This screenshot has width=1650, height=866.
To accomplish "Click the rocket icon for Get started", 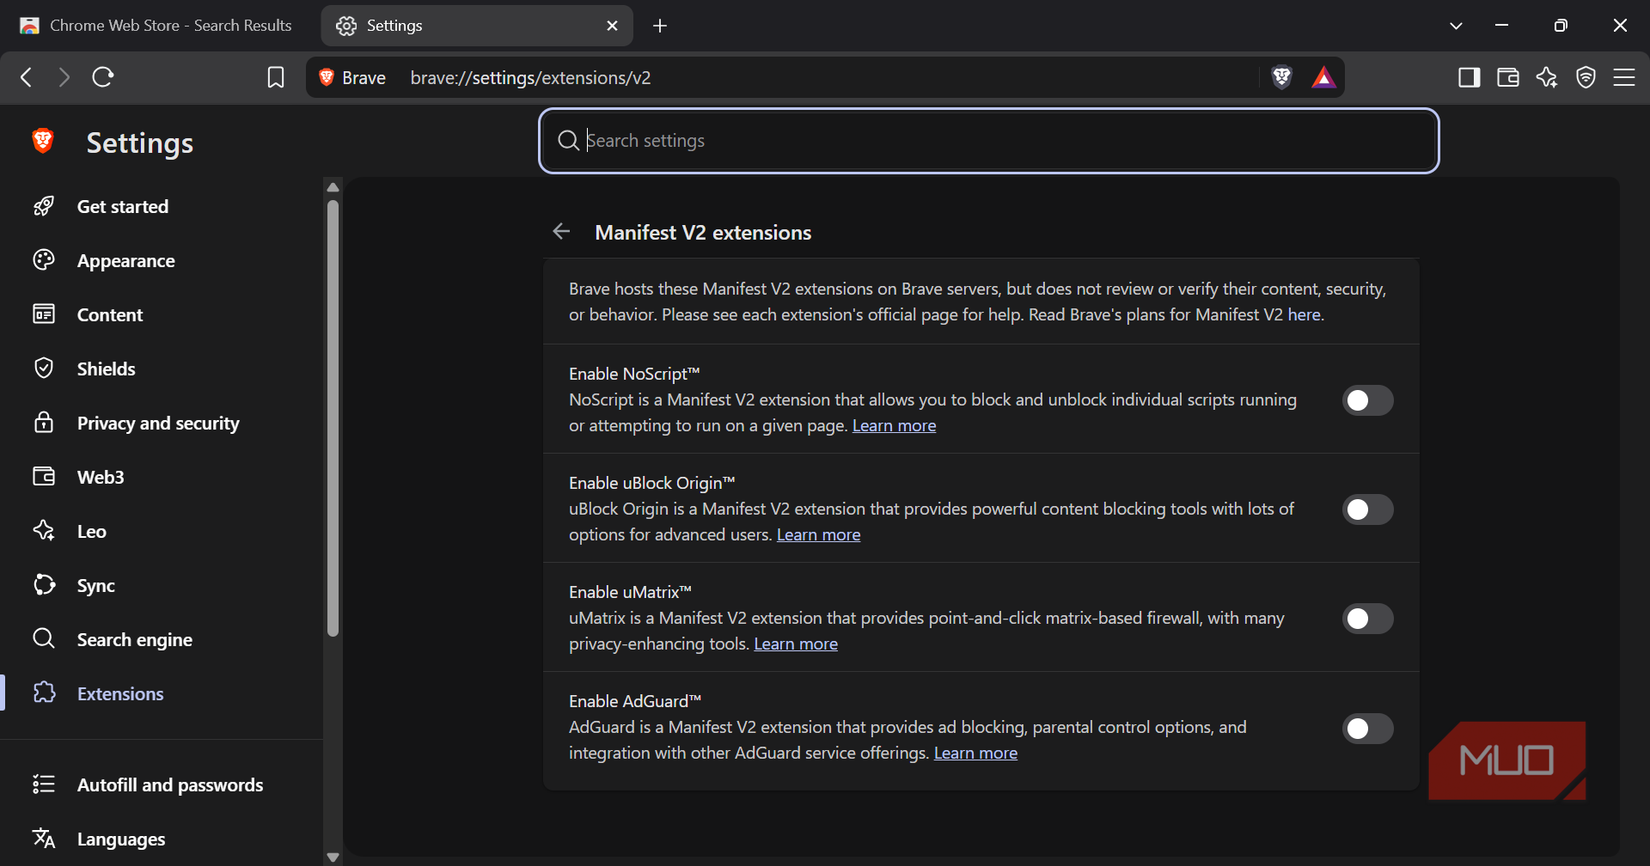I will (x=44, y=206).
